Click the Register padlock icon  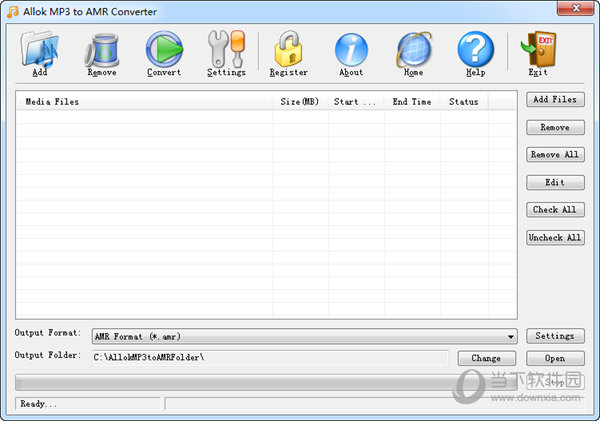(x=289, y=53)
